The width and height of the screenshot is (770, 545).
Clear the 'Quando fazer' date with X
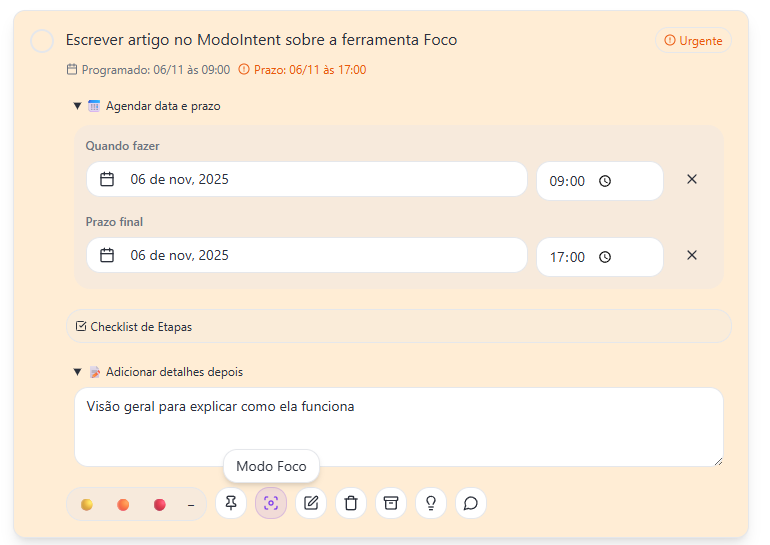click(x=692, y=180)
